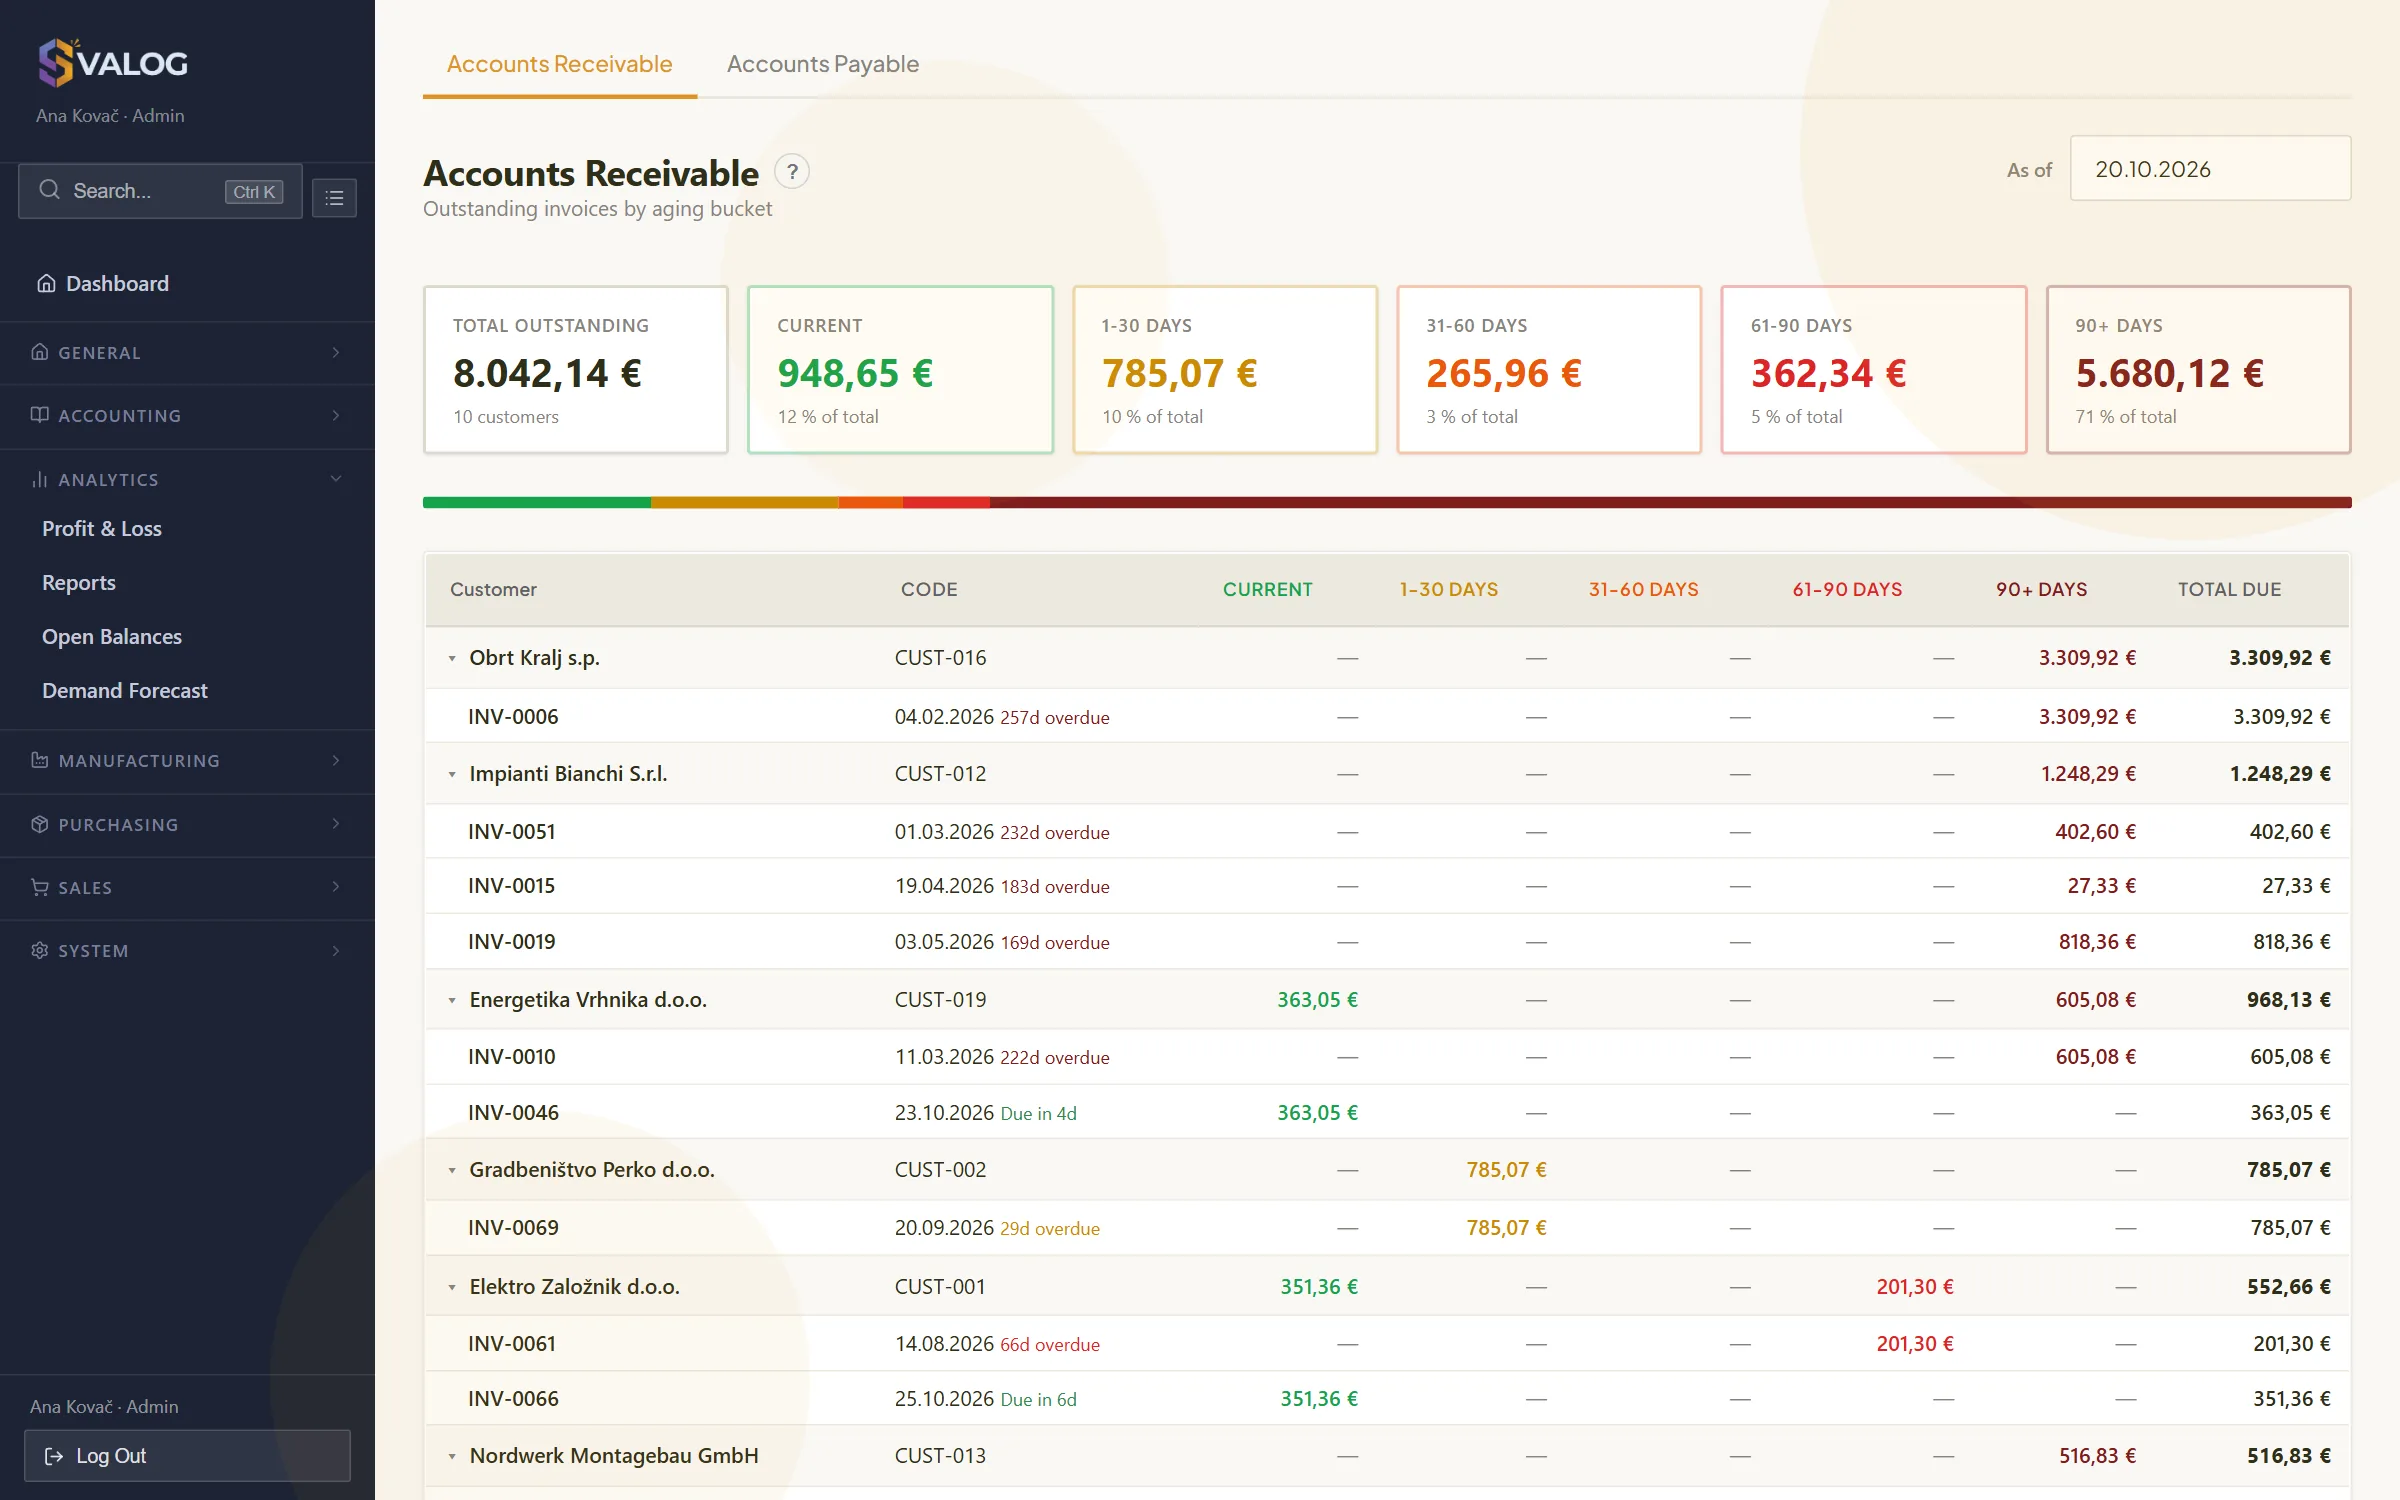Click the Dashboard home icon
Viewport: 2400px width, 1500px height.
pyautogui.click(x=46, y=284)
